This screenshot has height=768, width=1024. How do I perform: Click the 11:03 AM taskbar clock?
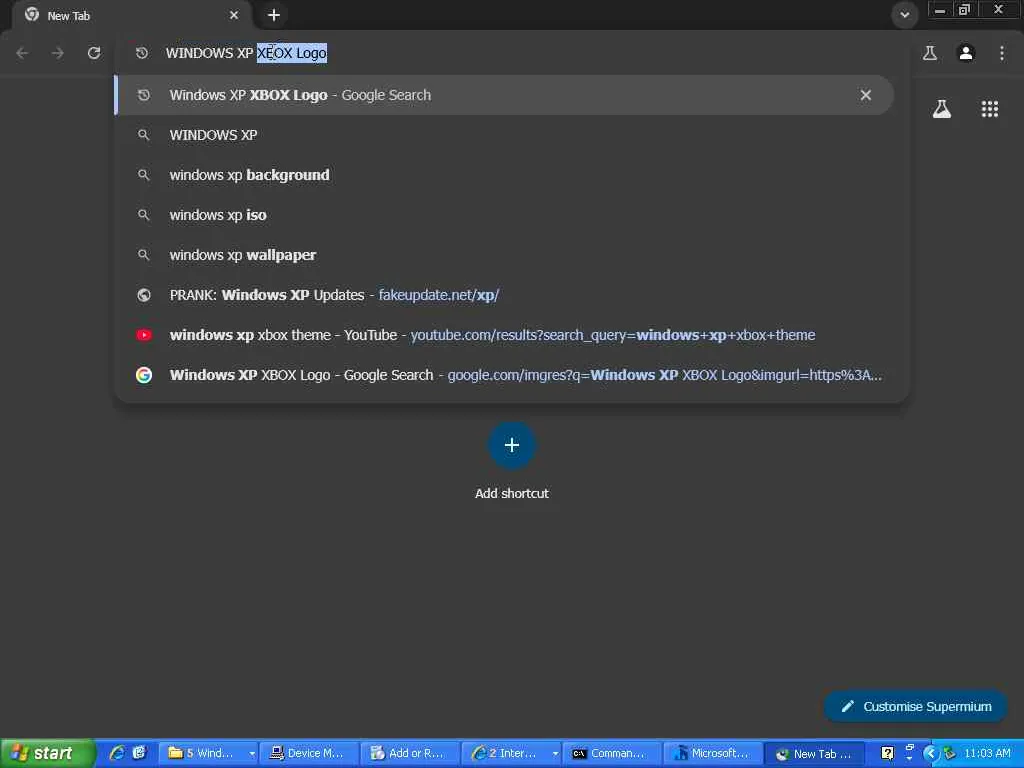[x=987, y=753]
